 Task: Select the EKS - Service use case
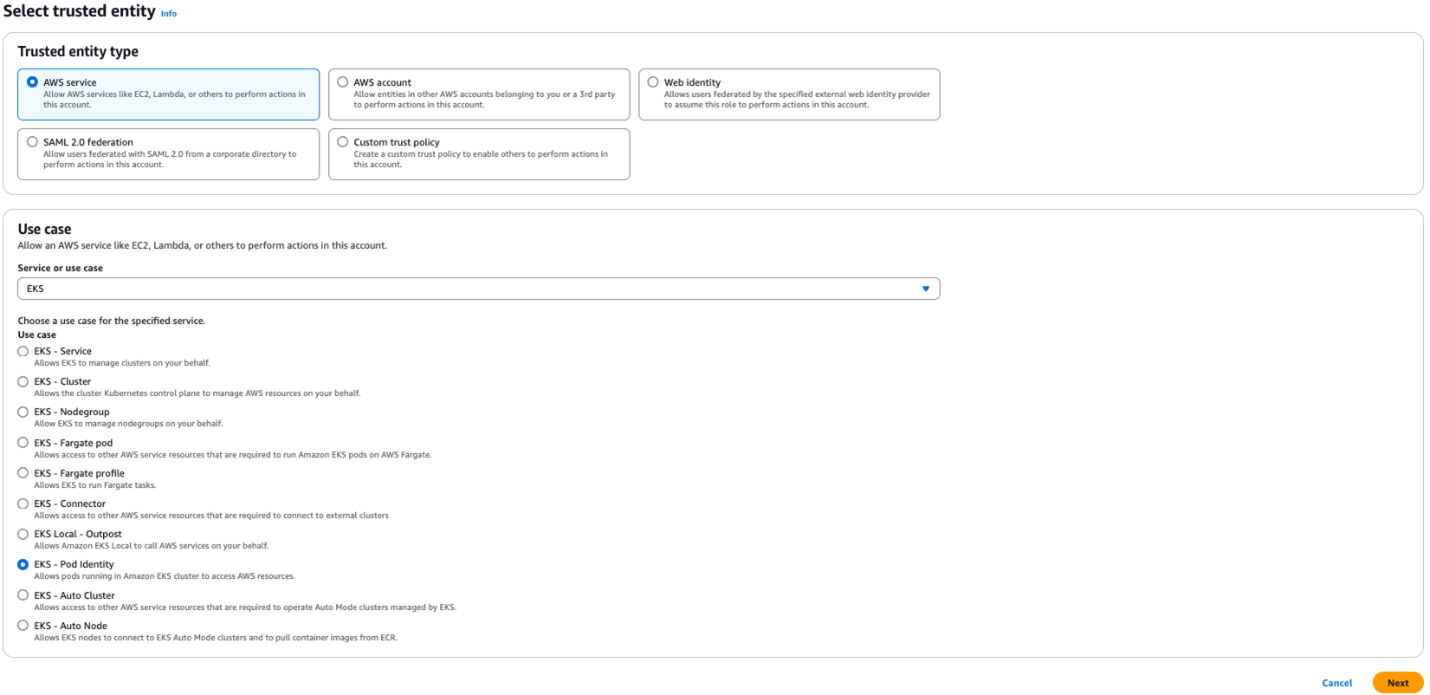(23, 351)
